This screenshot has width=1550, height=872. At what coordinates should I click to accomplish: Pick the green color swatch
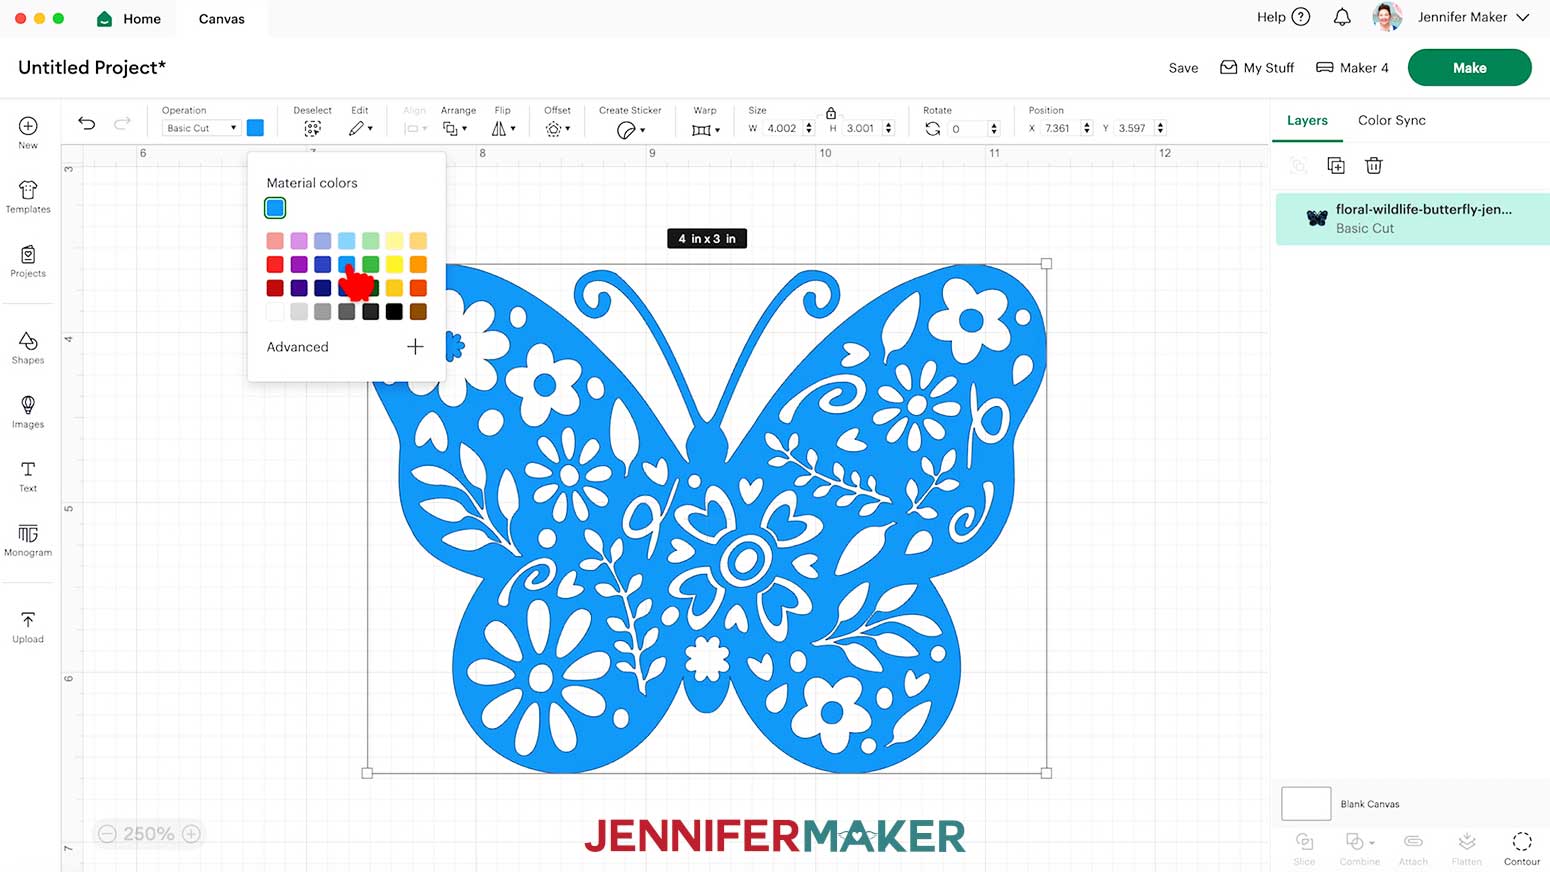click(x=371, y=265)
